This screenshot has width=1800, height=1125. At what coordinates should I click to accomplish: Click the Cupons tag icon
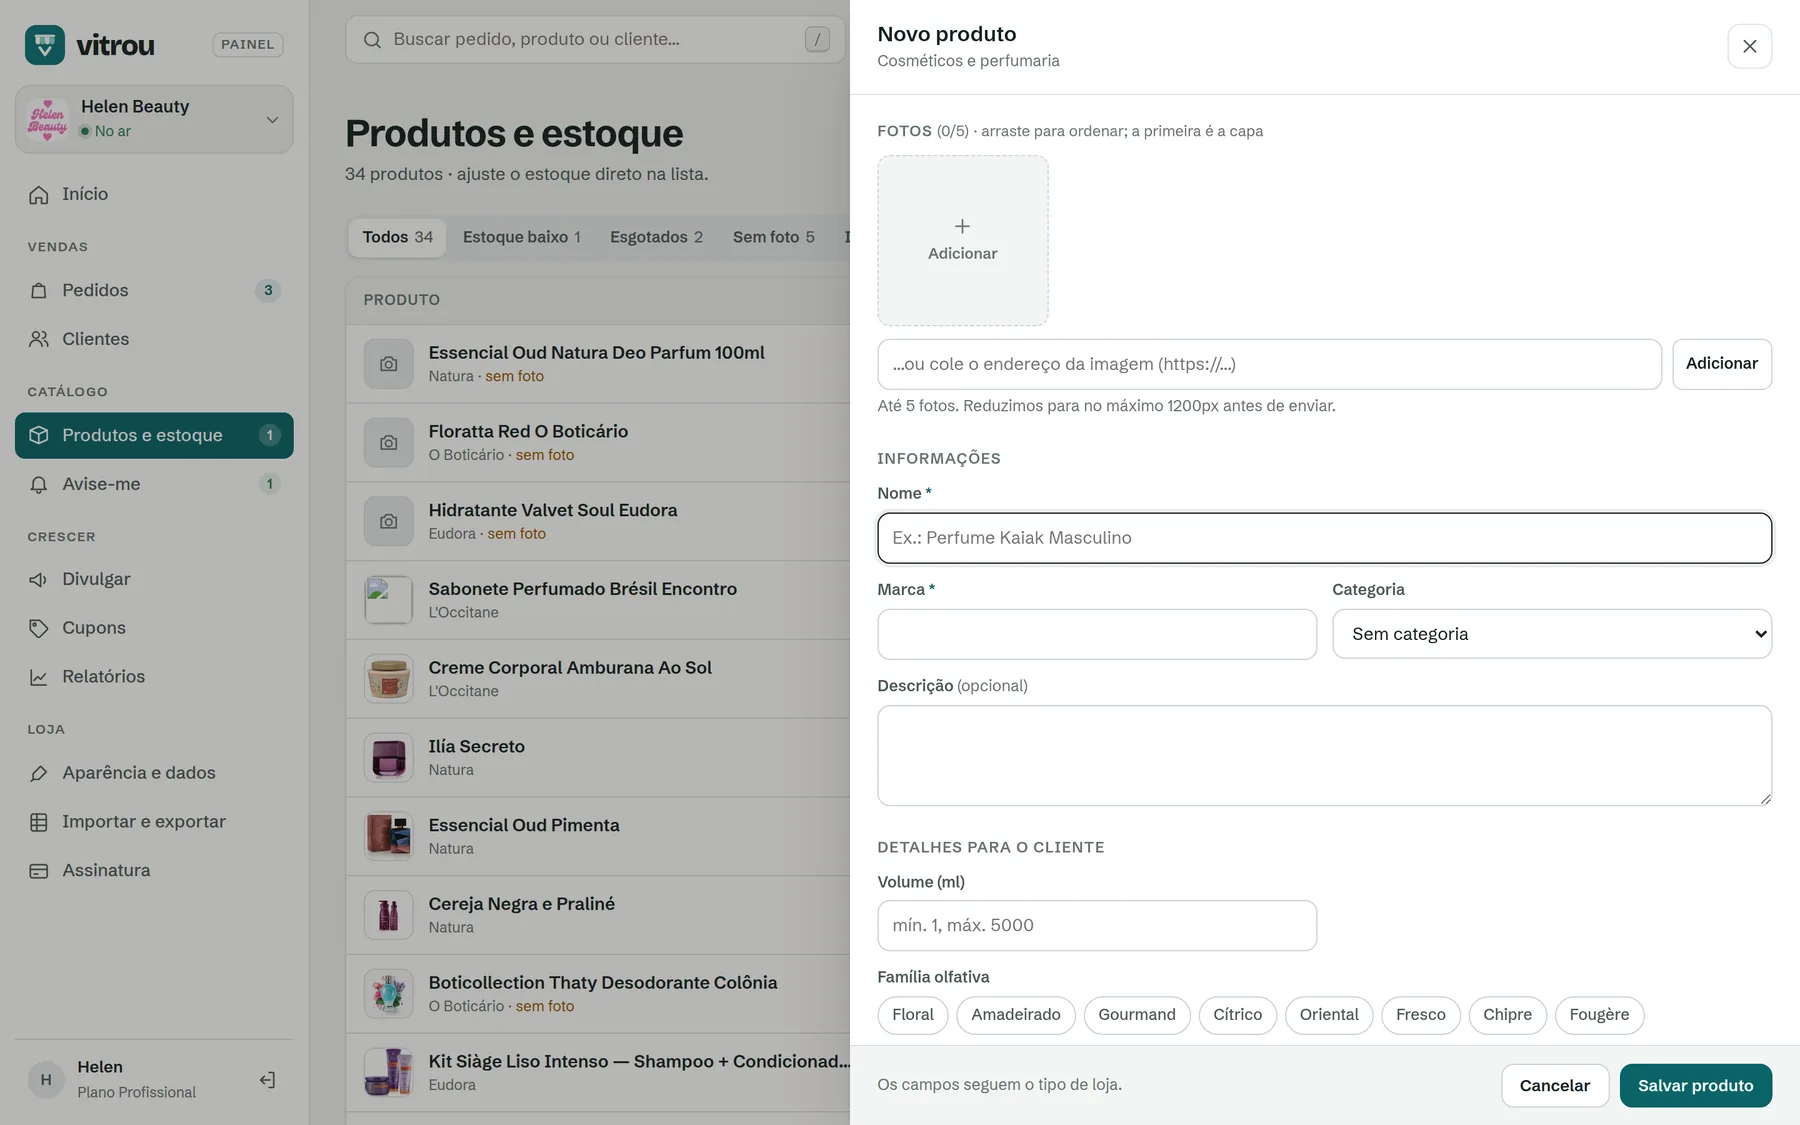(39, 628)
